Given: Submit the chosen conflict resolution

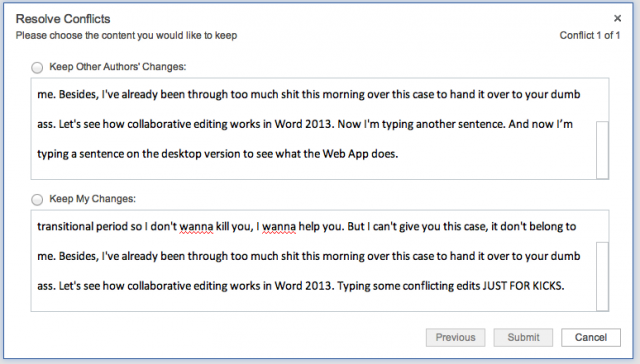Looking at the screenshot, I should 523,337.
